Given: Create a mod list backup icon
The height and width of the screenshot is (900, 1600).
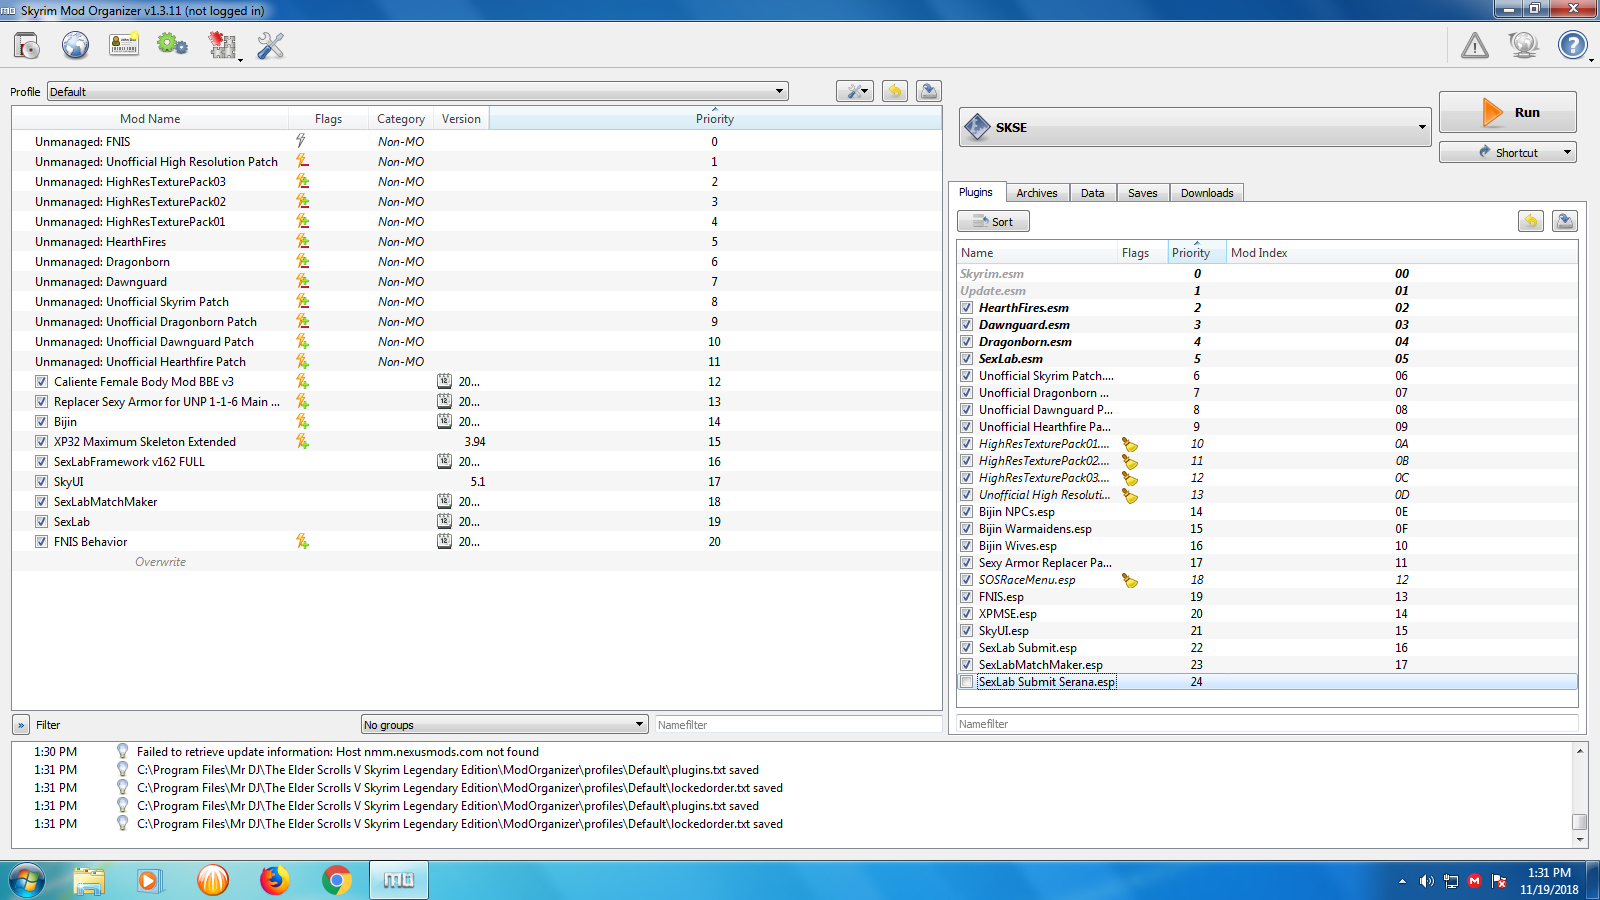Looking at the screenshot, I should pos(929,91).
